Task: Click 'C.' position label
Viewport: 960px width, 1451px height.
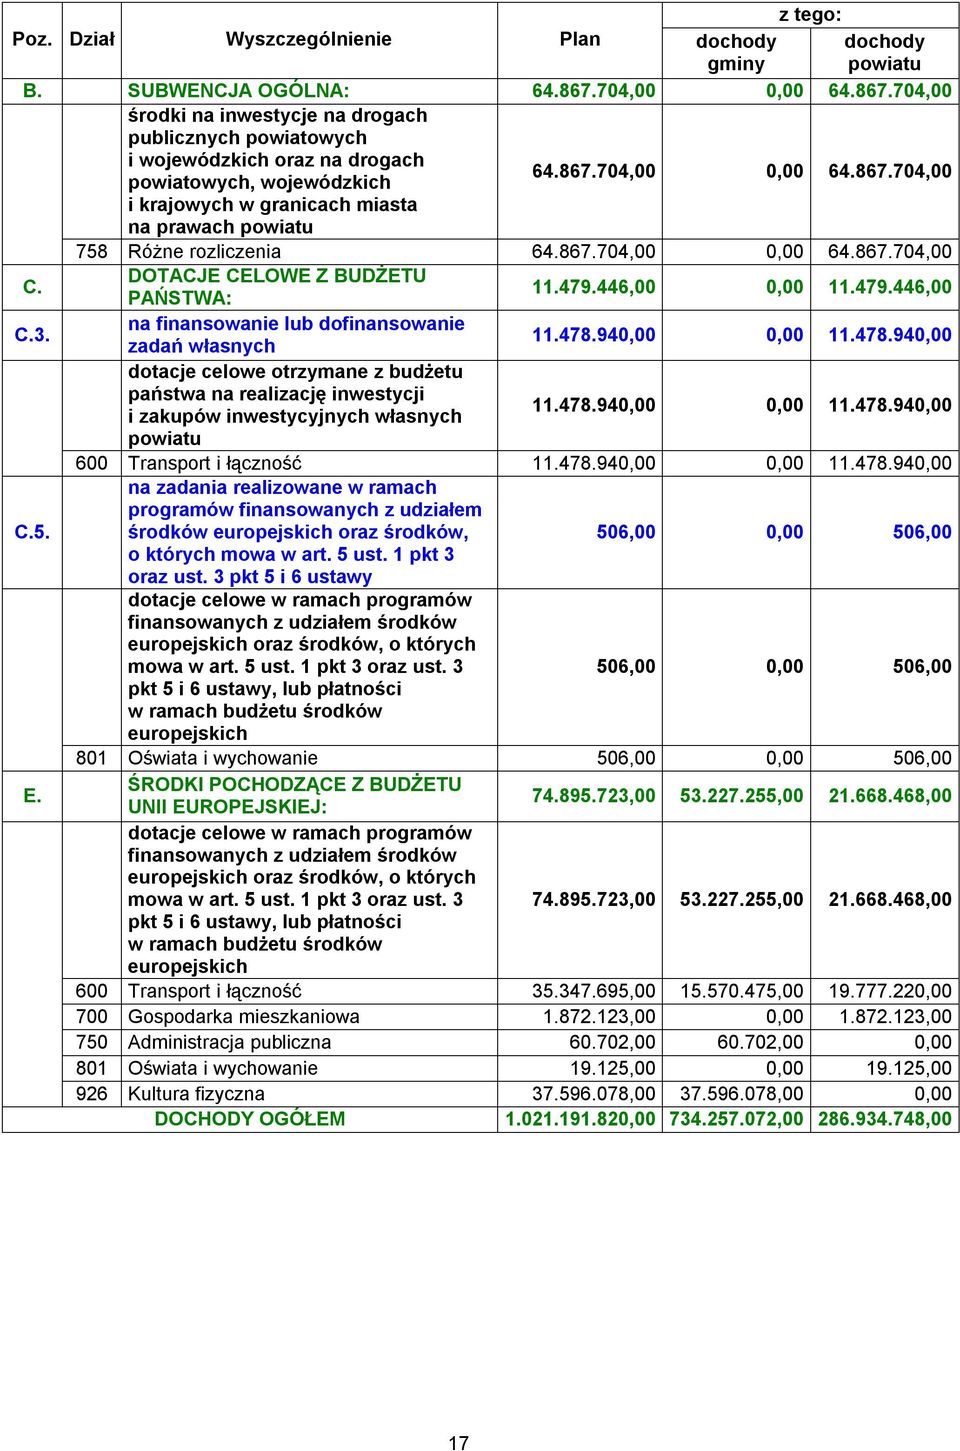Action: click(32, 288)
